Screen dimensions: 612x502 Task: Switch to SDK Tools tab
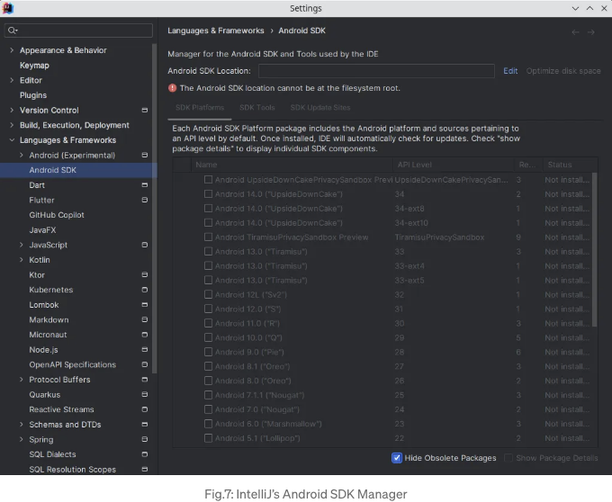257,108
